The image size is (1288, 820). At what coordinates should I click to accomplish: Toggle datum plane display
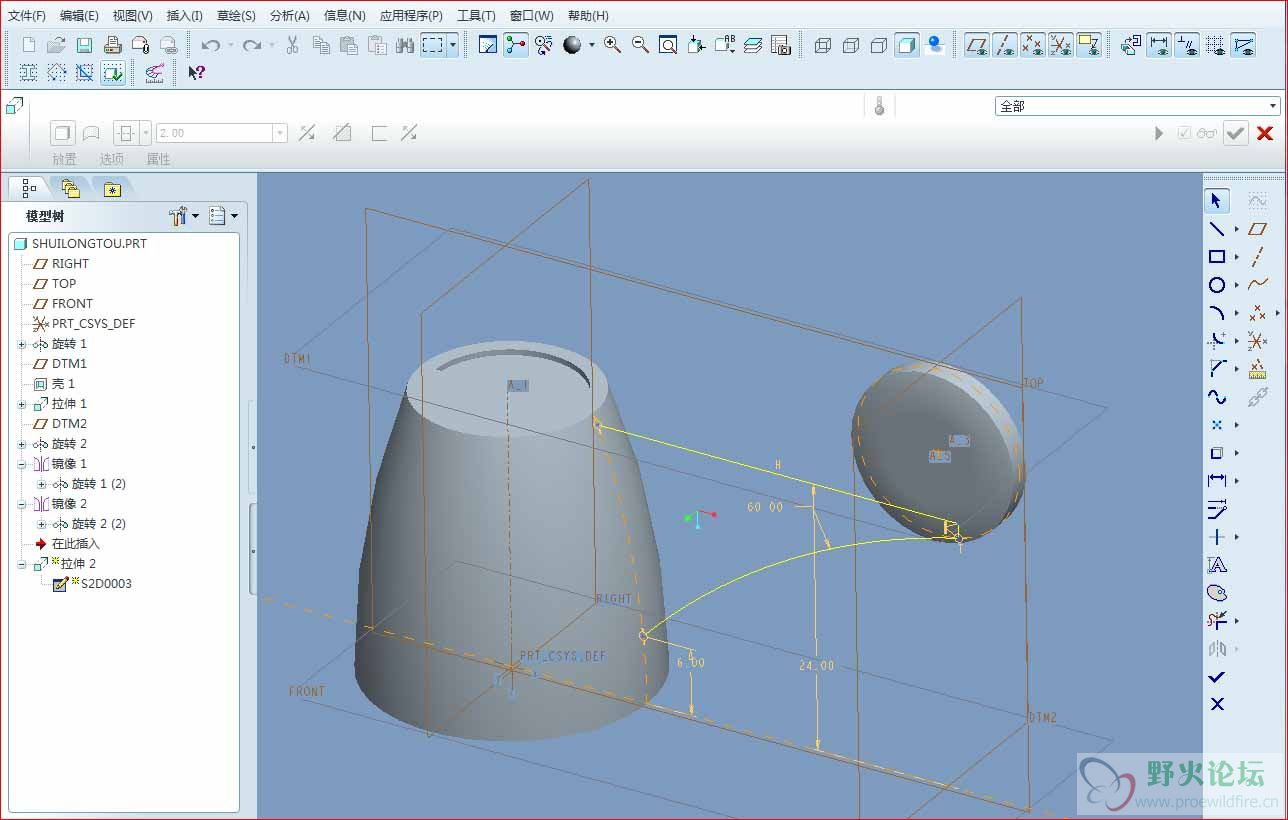[977, 45]
